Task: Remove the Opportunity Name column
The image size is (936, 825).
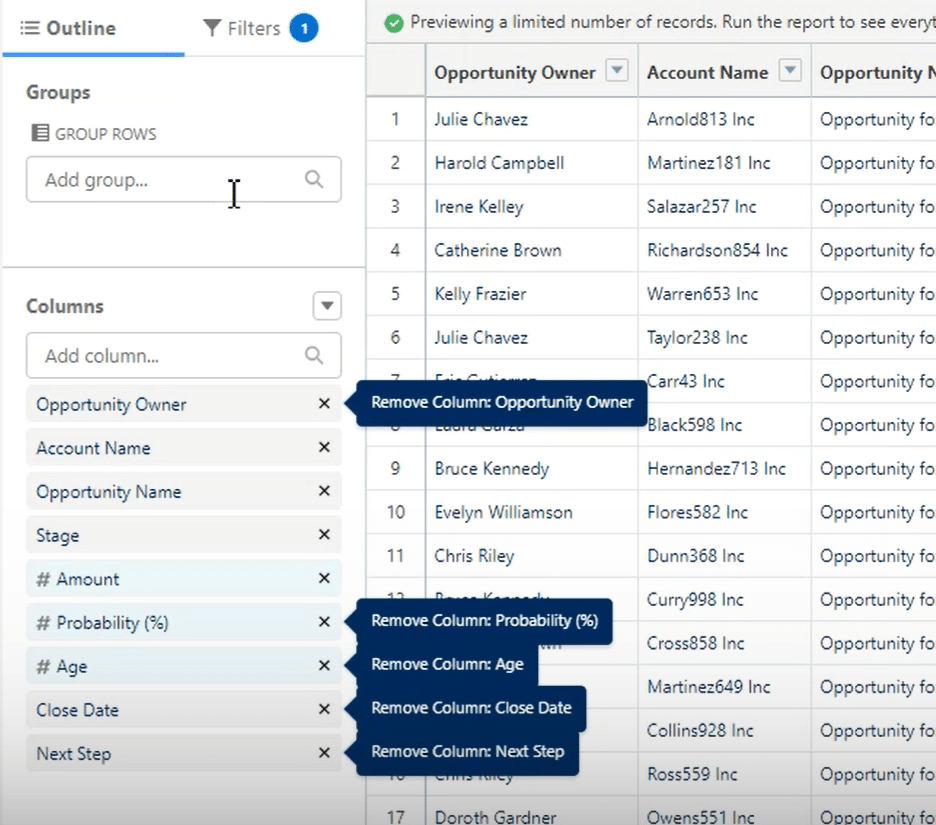Action: (x=324, y=491)
